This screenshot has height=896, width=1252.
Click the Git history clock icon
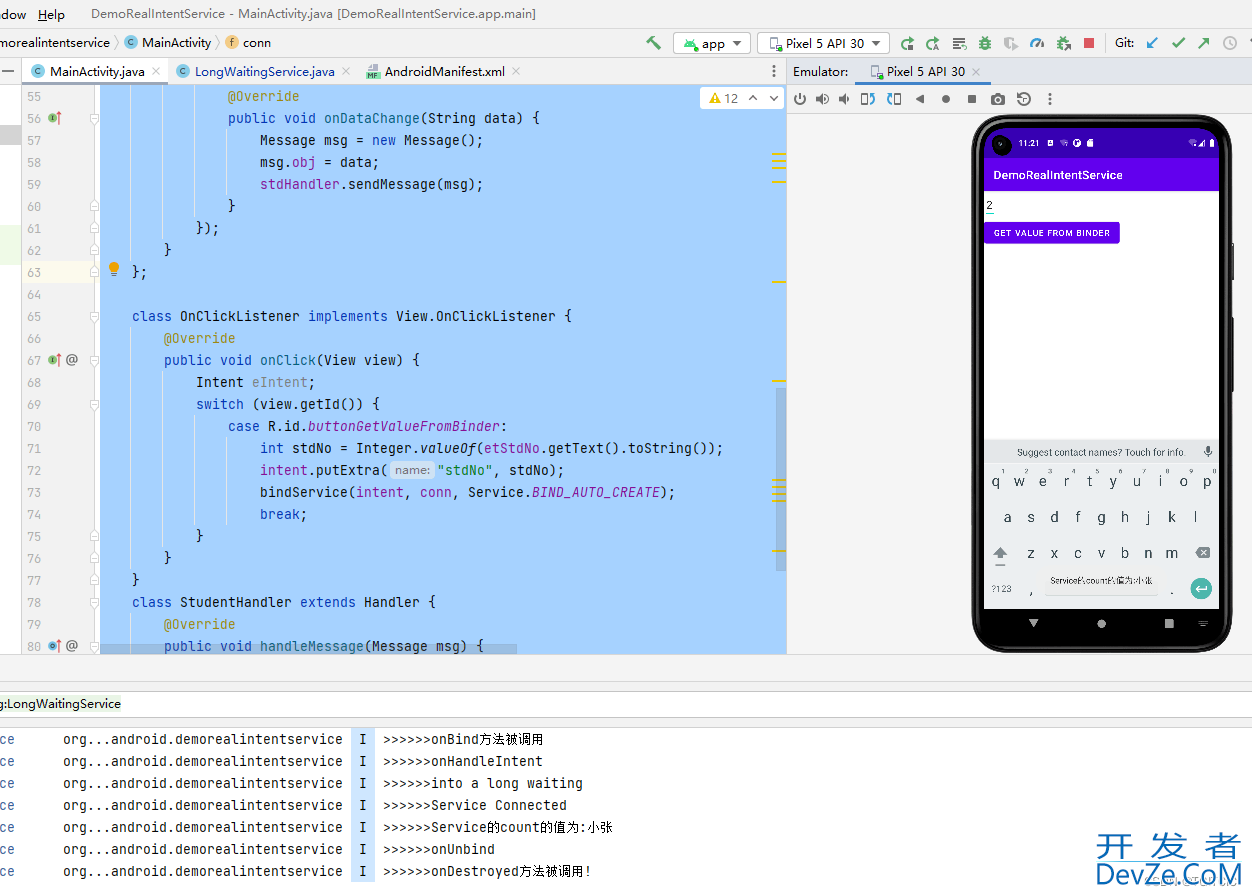coord(1230,43)
